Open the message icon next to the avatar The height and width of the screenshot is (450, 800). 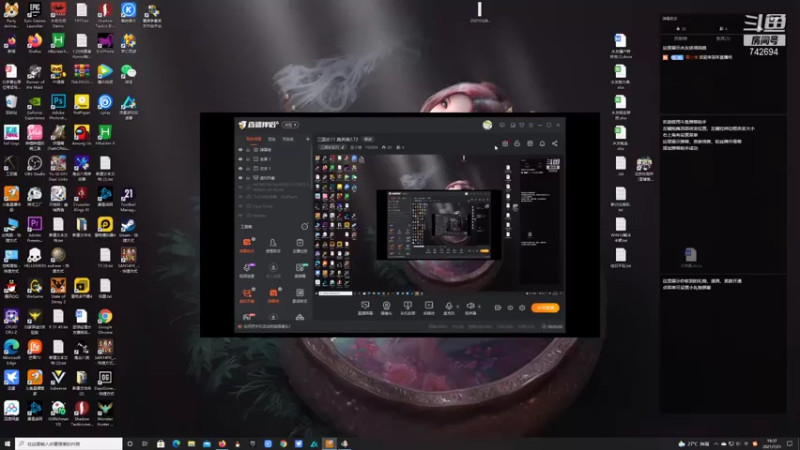click(x=502, y=125)
